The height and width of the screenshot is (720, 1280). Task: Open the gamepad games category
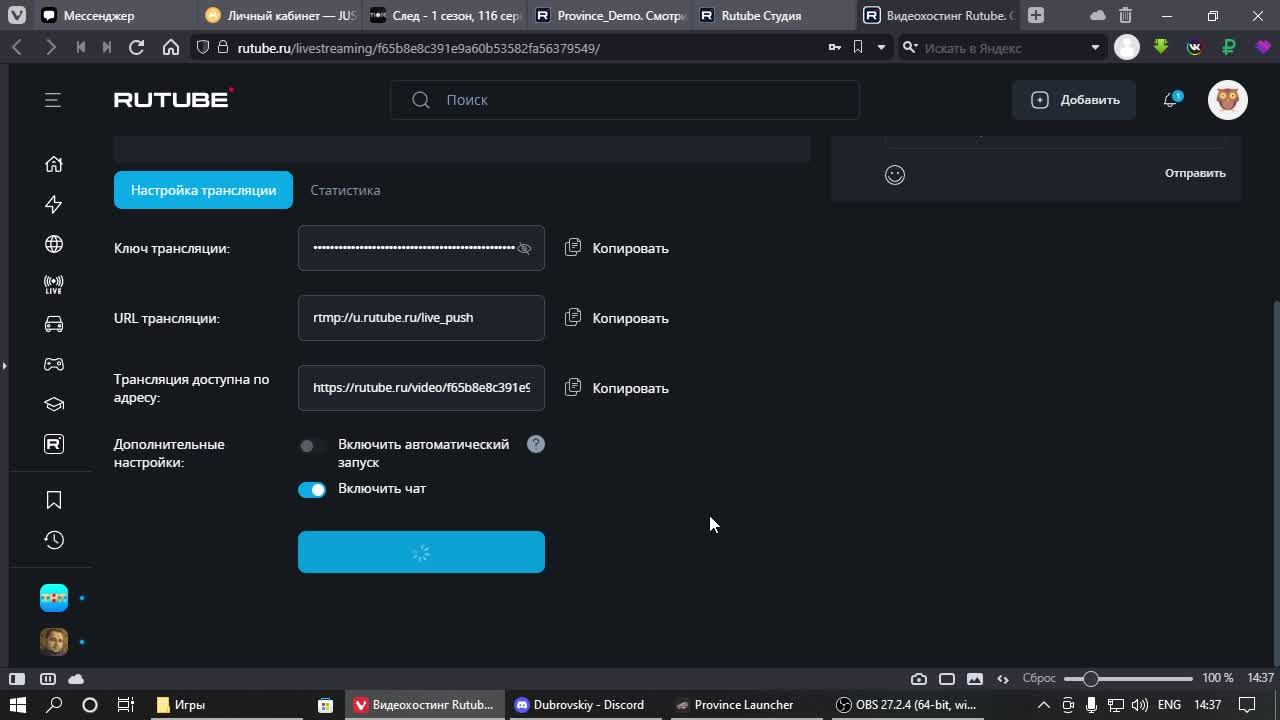(x=54, y=364)
